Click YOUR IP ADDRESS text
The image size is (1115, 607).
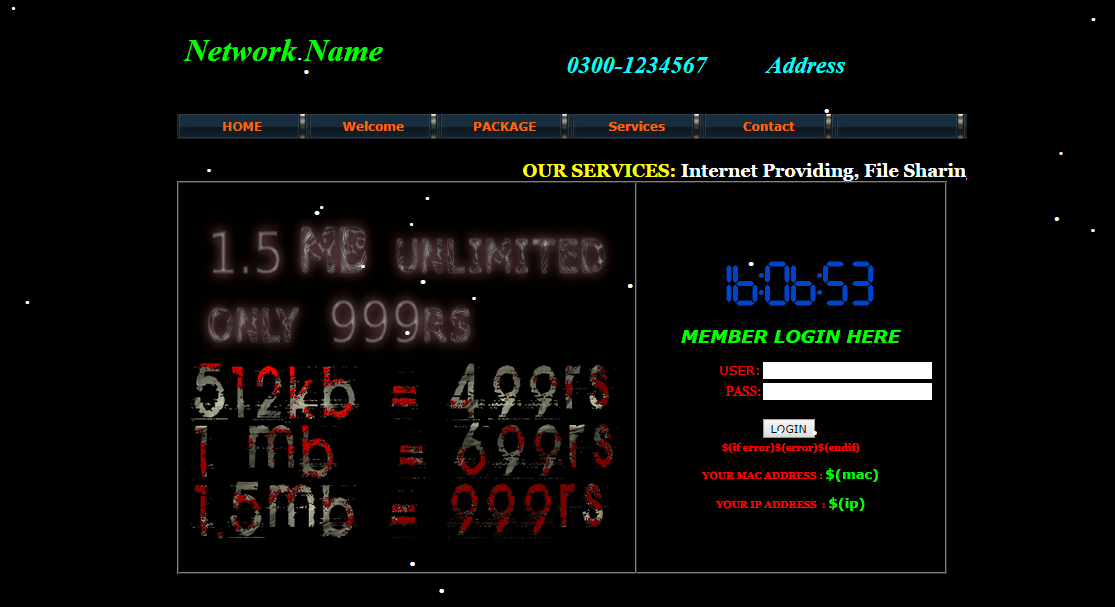tap(765, 504)
